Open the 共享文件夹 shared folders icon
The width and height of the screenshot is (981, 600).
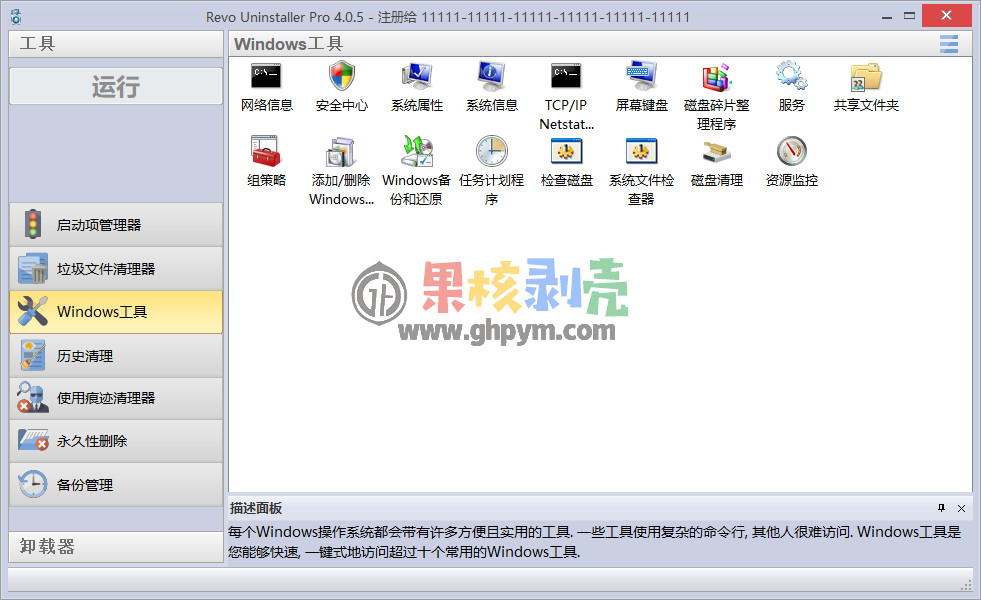coord(866,86)
